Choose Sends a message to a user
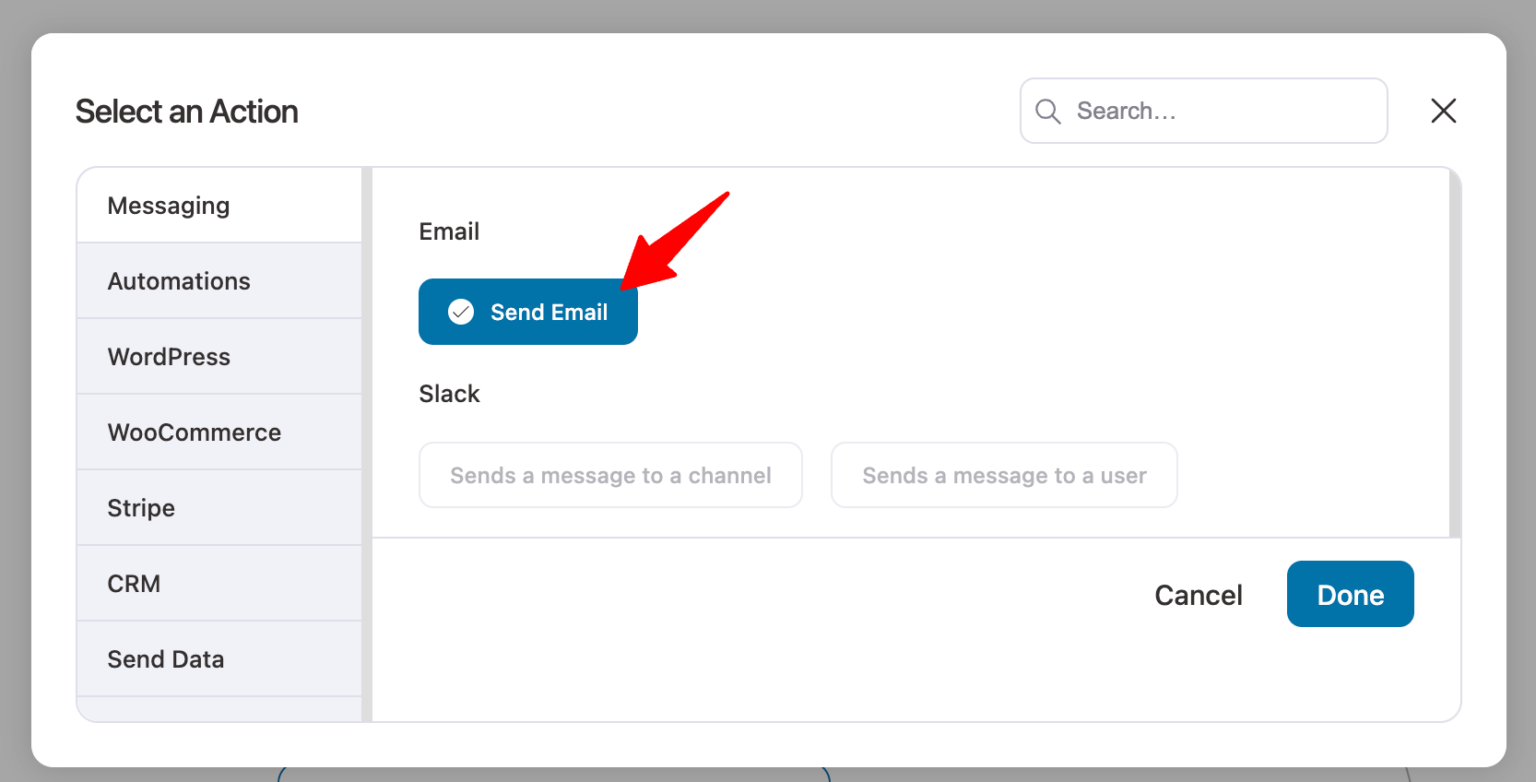Screen dimensions: 1536x782 click(x=1003, y=475)
